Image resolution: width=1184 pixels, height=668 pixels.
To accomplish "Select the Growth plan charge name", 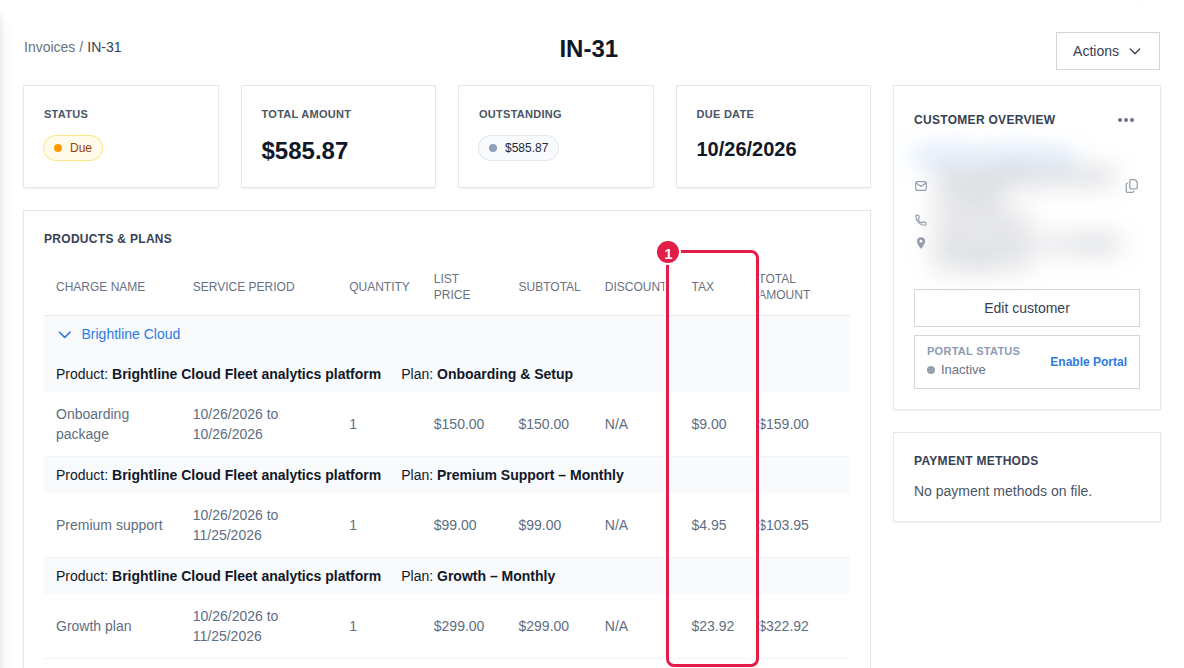I will tap(94, 626).
